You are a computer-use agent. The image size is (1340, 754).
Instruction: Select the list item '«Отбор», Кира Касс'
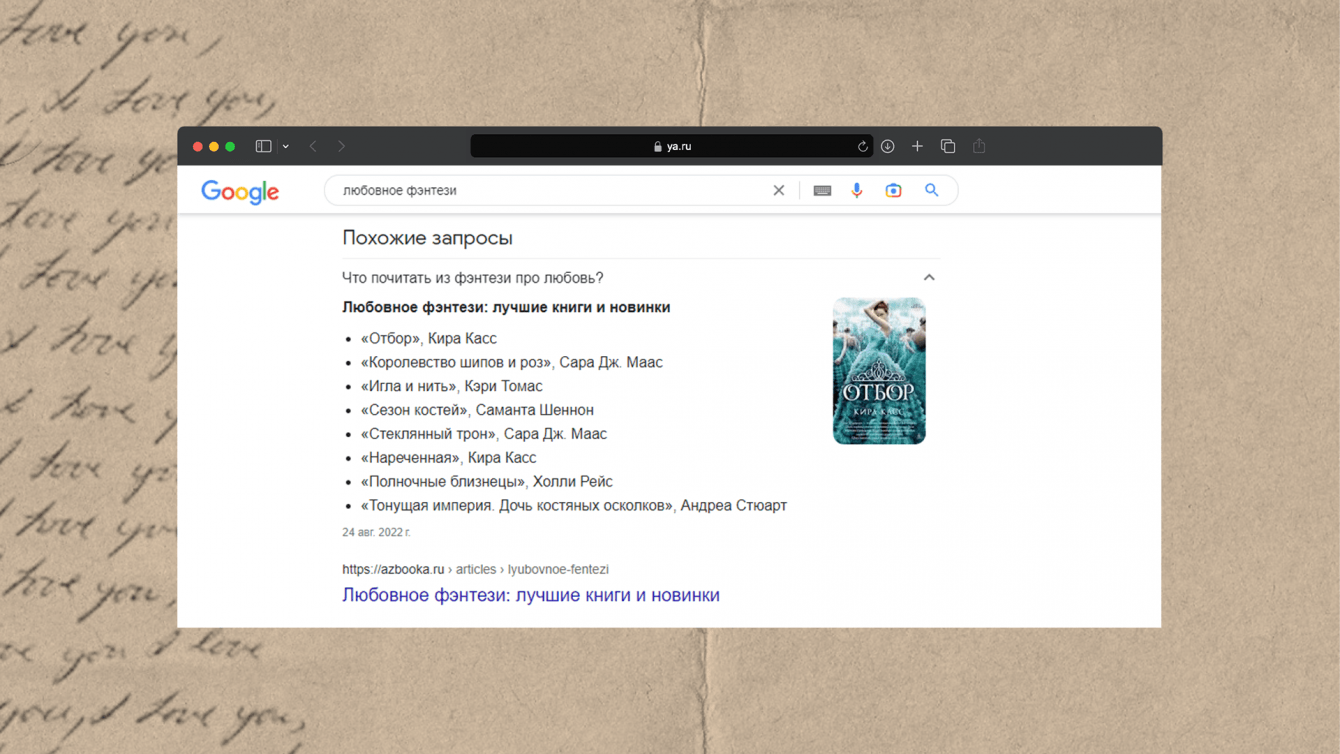pyautogui.click(x=428, y=339)
